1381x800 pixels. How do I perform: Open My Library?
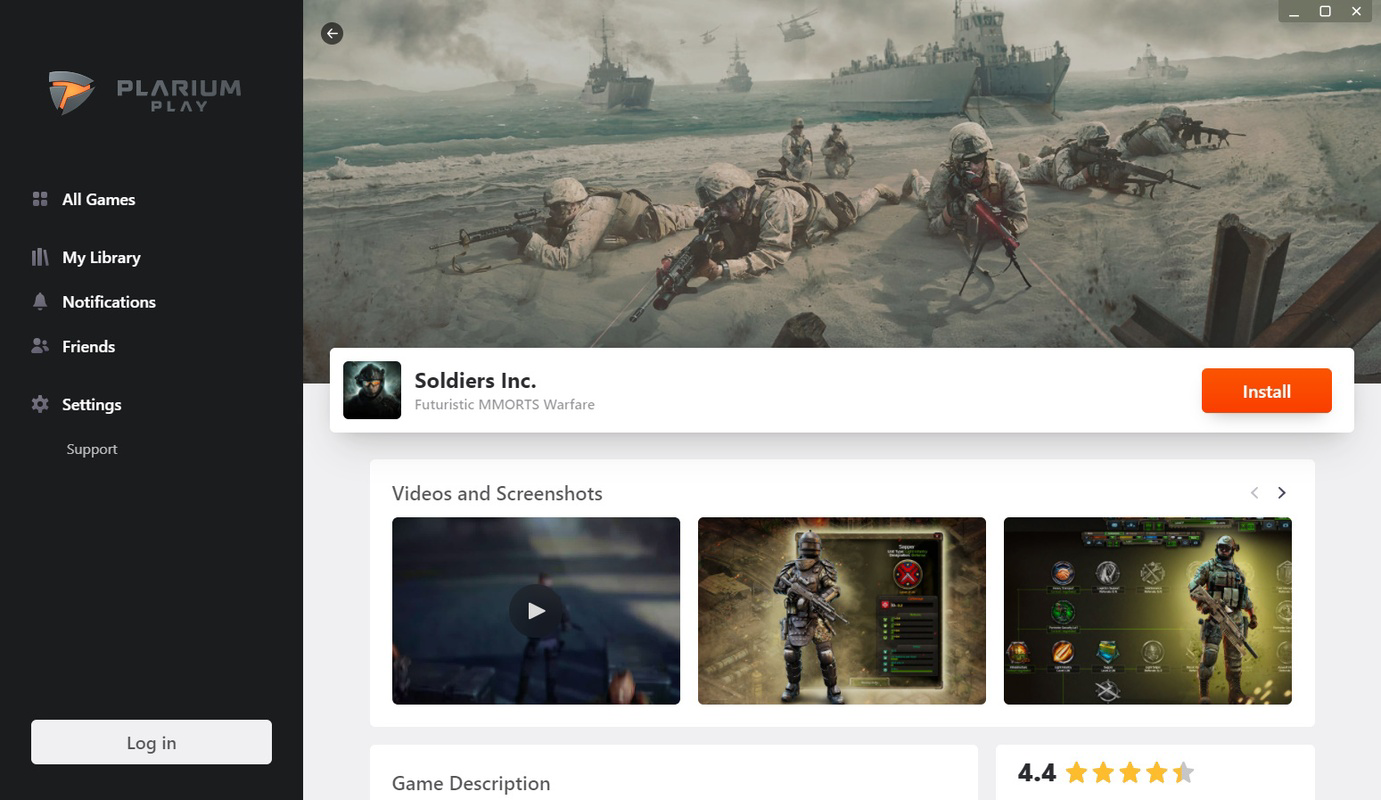(101, 257)
